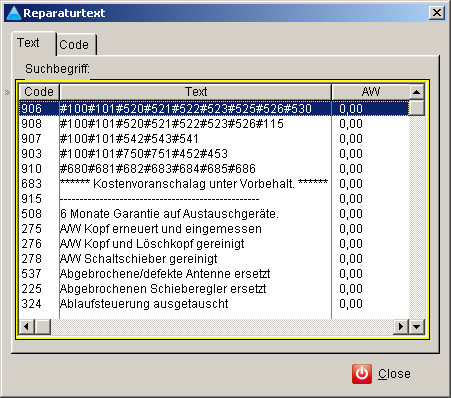The width and height of the screenshot is (451, 398).
Task: Click the Close button
Action: click(382, 374)
